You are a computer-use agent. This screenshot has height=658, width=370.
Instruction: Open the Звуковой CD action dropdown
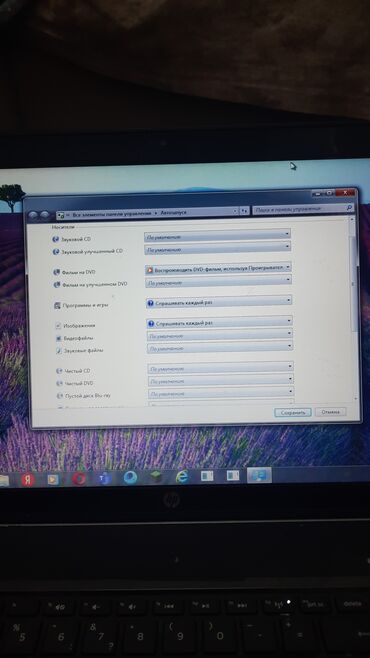pos(217,236)
